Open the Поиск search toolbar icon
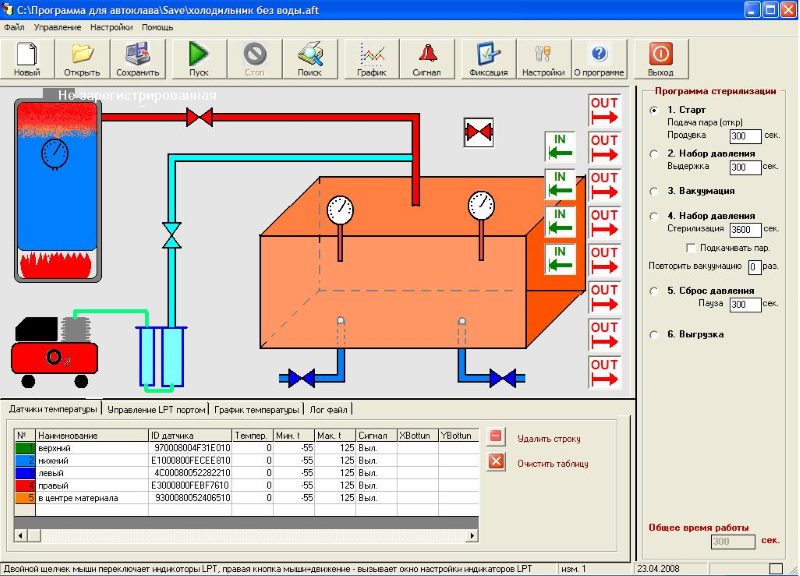The image size is (800, 576). pyautogui.click(x=310, y=54)
